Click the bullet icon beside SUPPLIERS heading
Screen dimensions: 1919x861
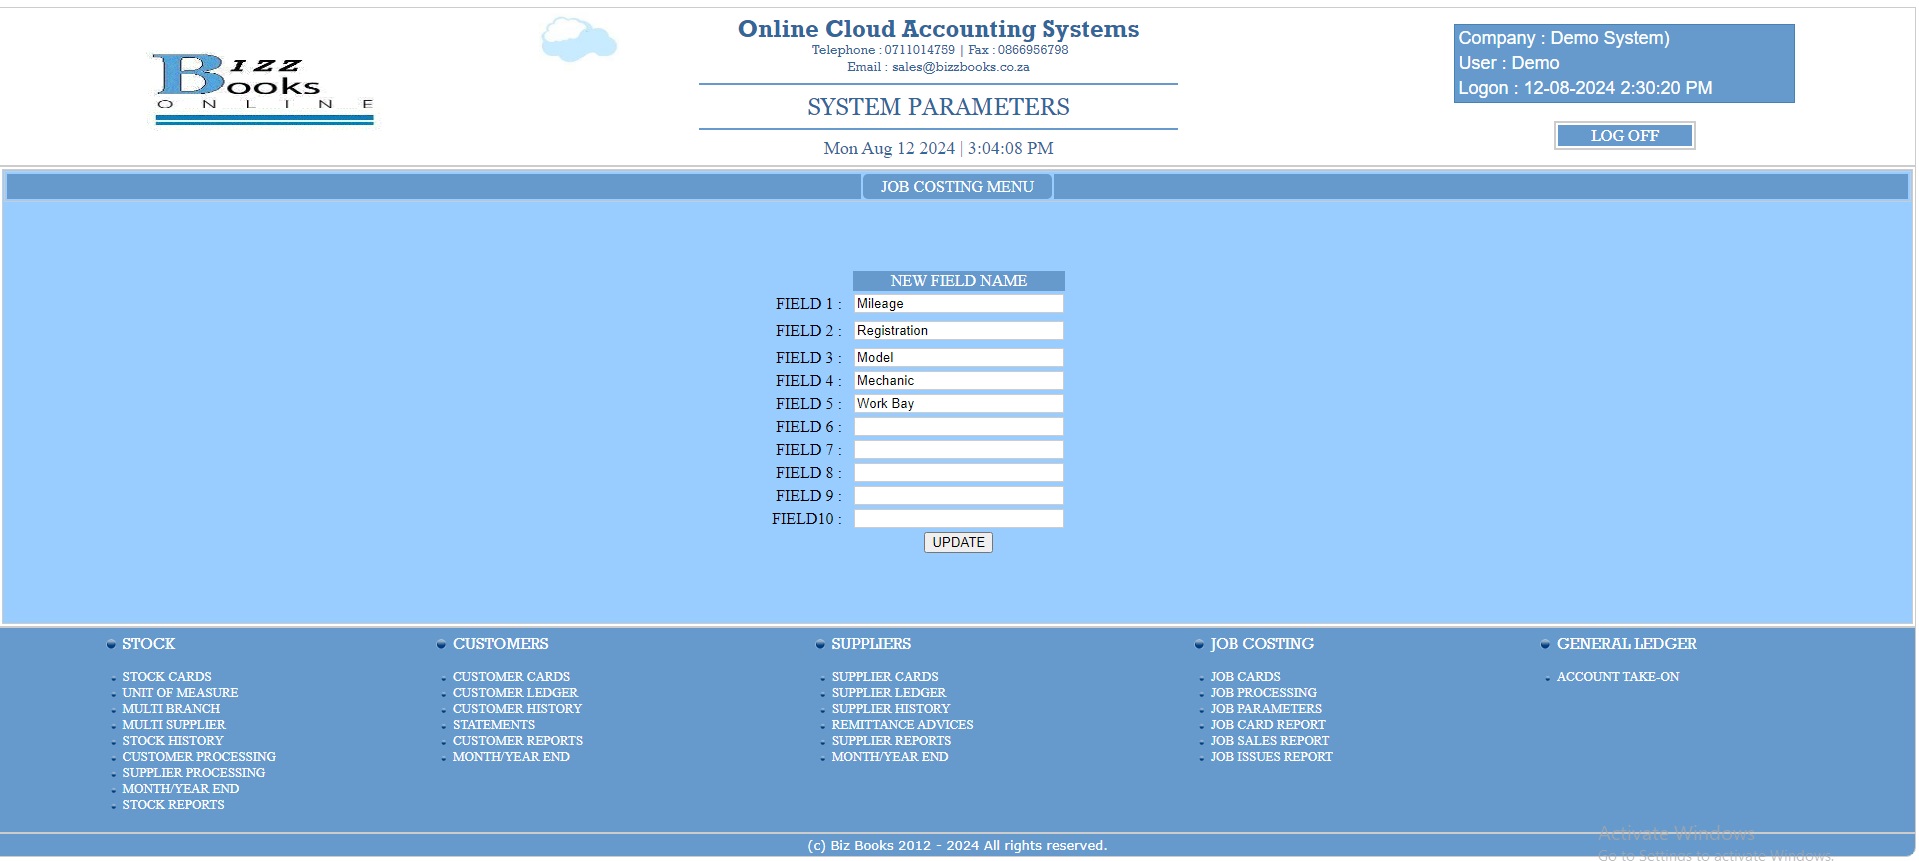pyautogui.click(x=820, y=645)
